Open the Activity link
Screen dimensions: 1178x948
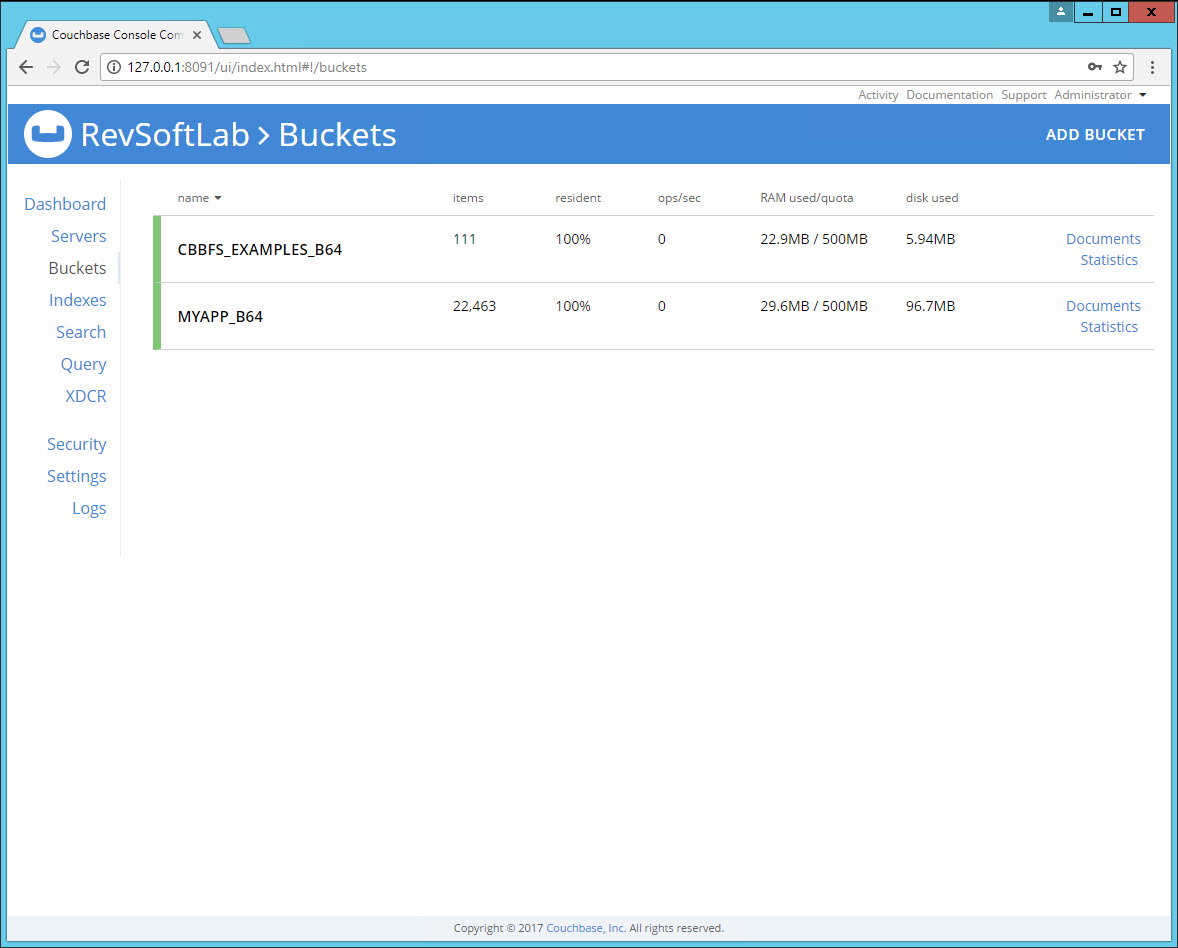[x=878, y=95]
